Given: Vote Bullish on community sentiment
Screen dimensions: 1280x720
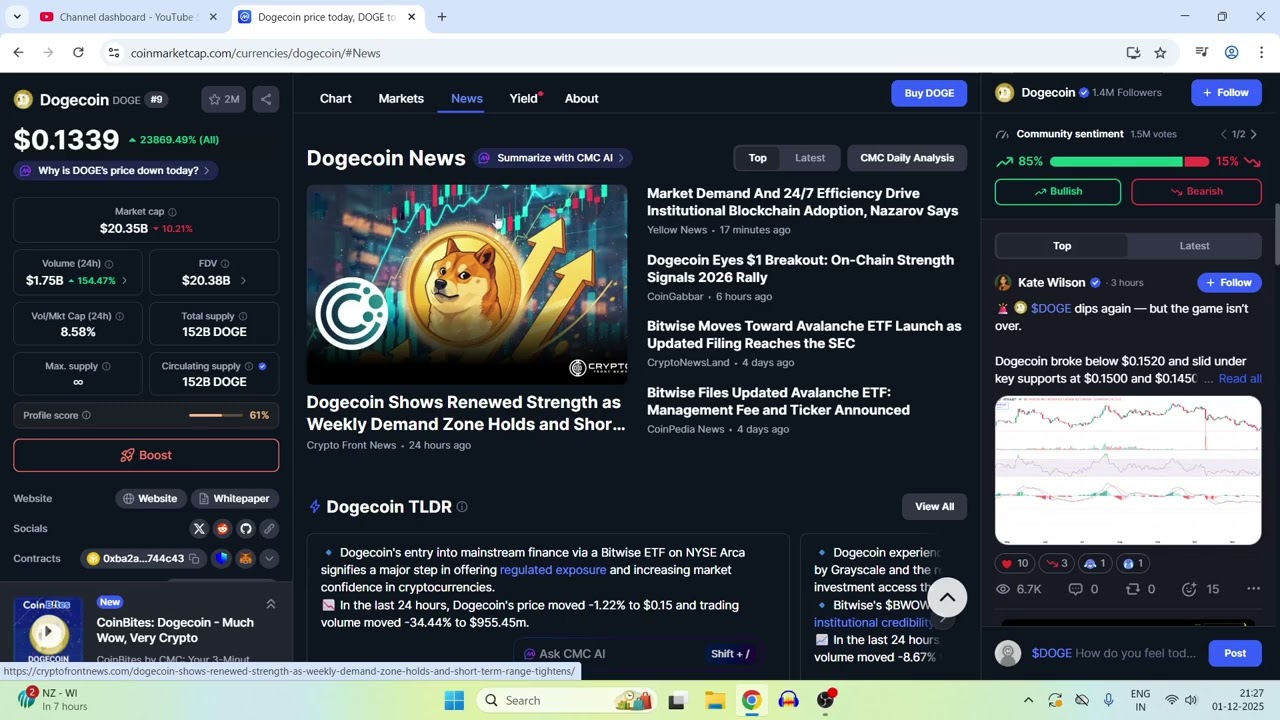Looking at the screenshot, I should [1058, 191].
